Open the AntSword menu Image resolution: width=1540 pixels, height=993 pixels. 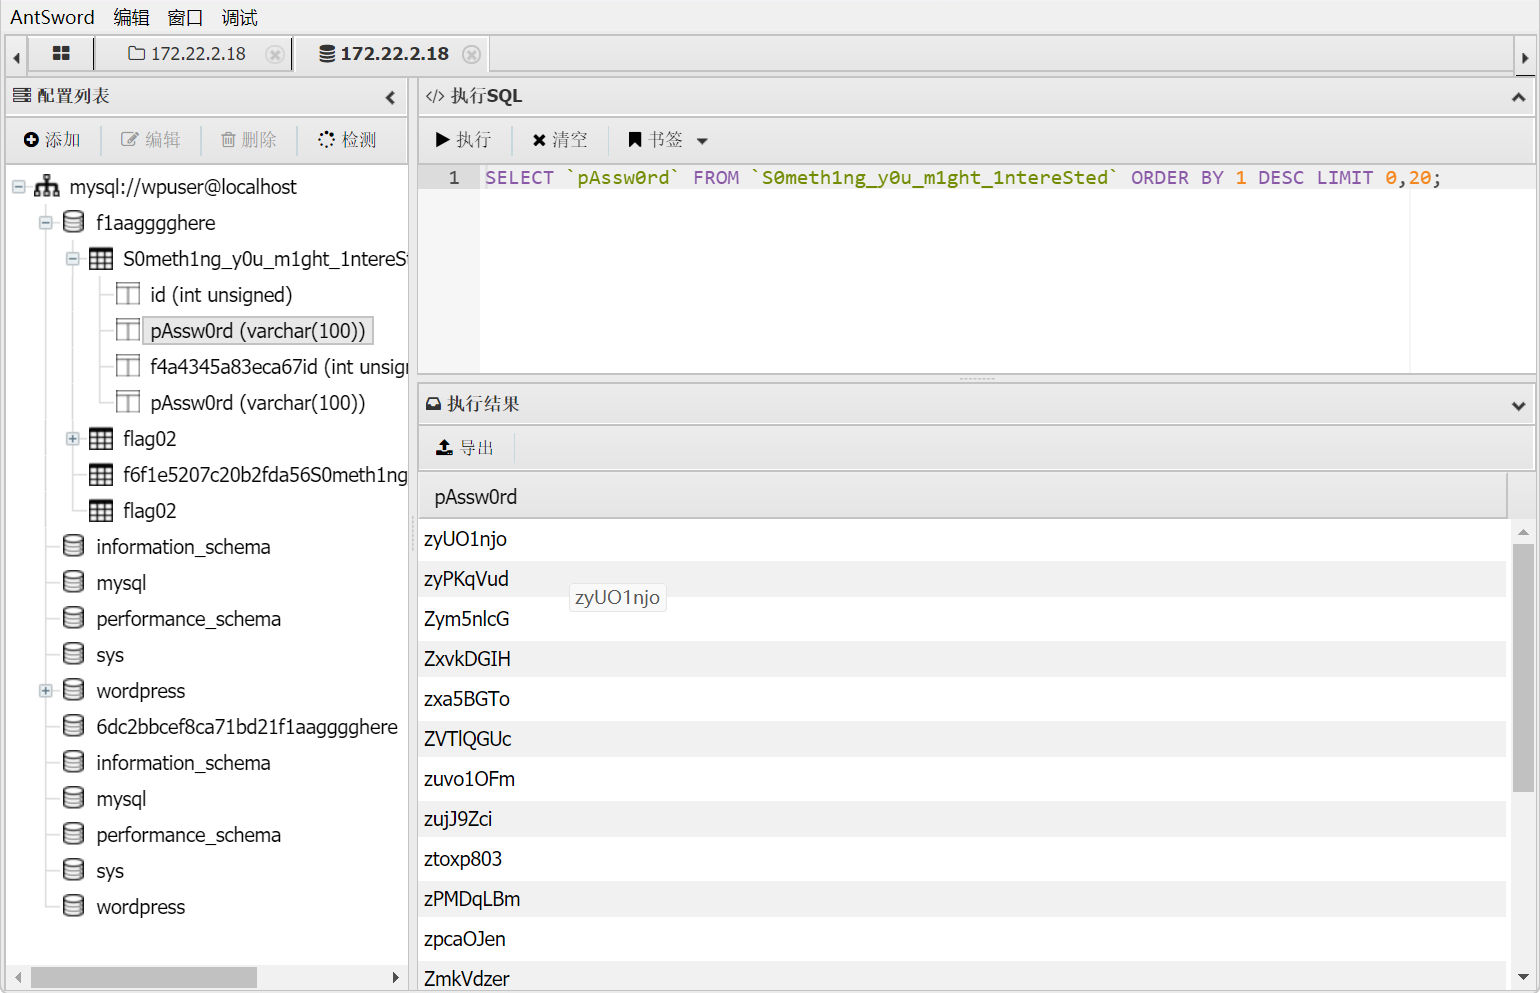coord(52,17)
